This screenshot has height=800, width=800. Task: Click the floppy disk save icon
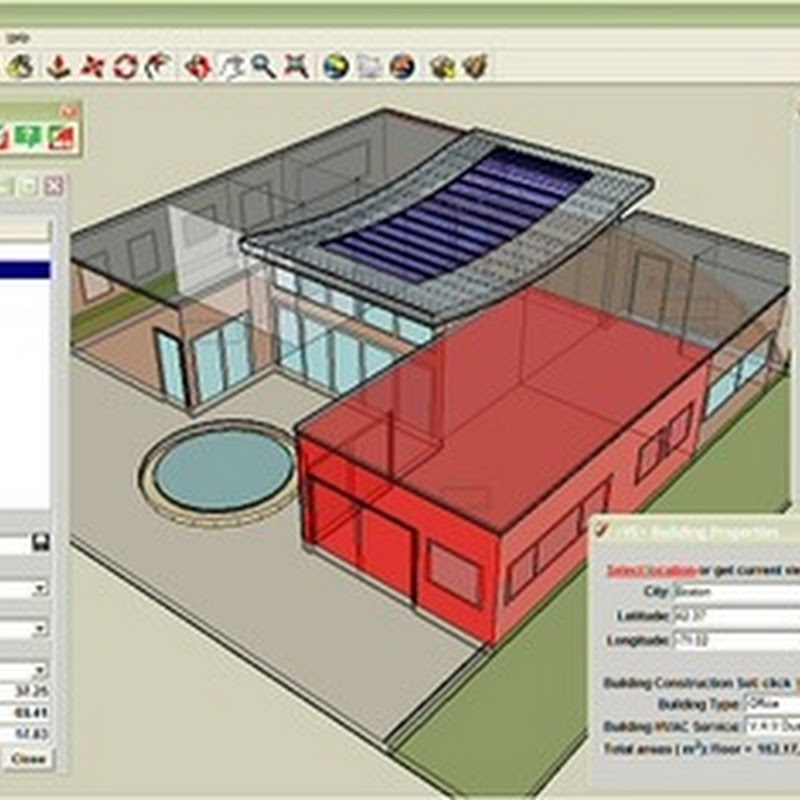pos(41,542)
